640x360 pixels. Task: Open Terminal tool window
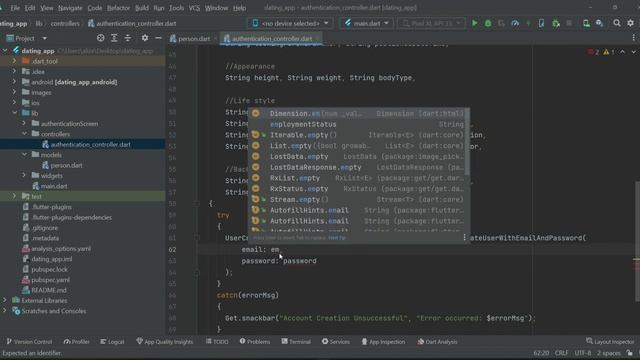(x=296, y=342)
